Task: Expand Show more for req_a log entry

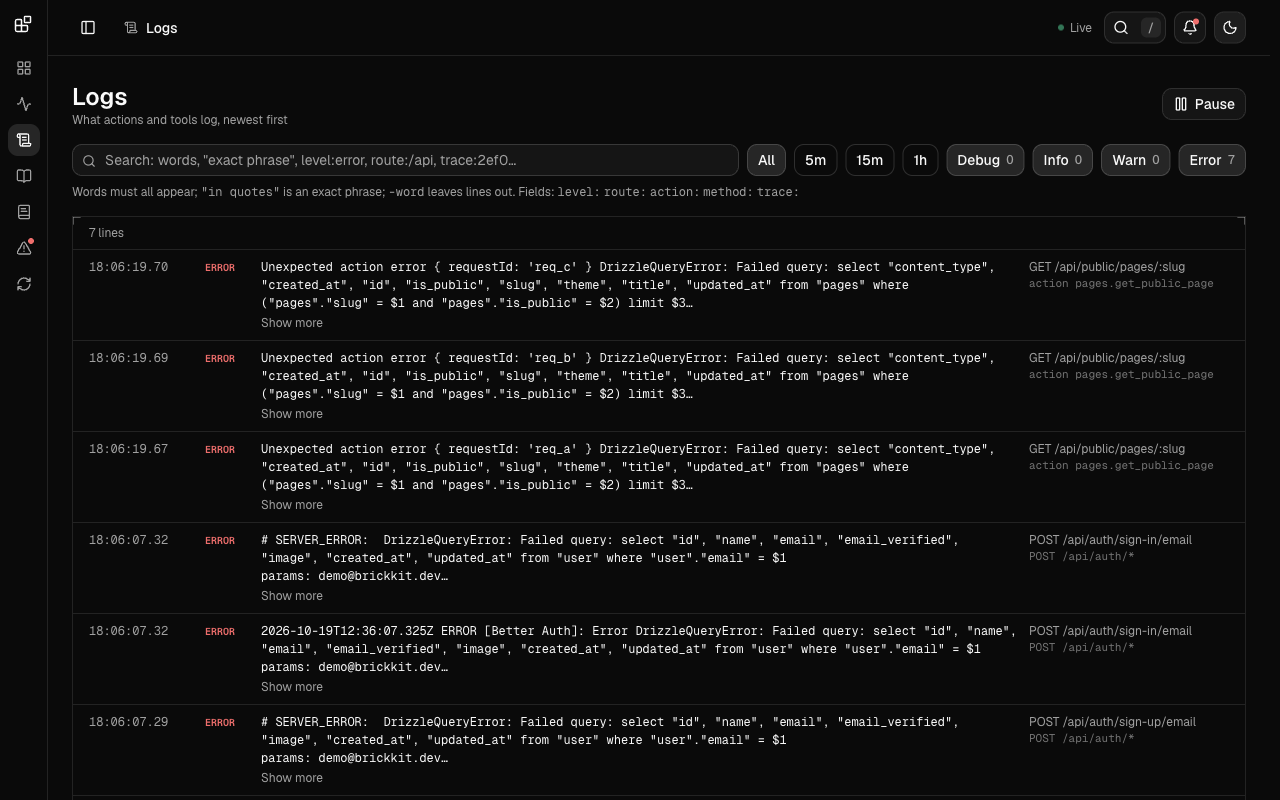Action: (x=292, y=505)
